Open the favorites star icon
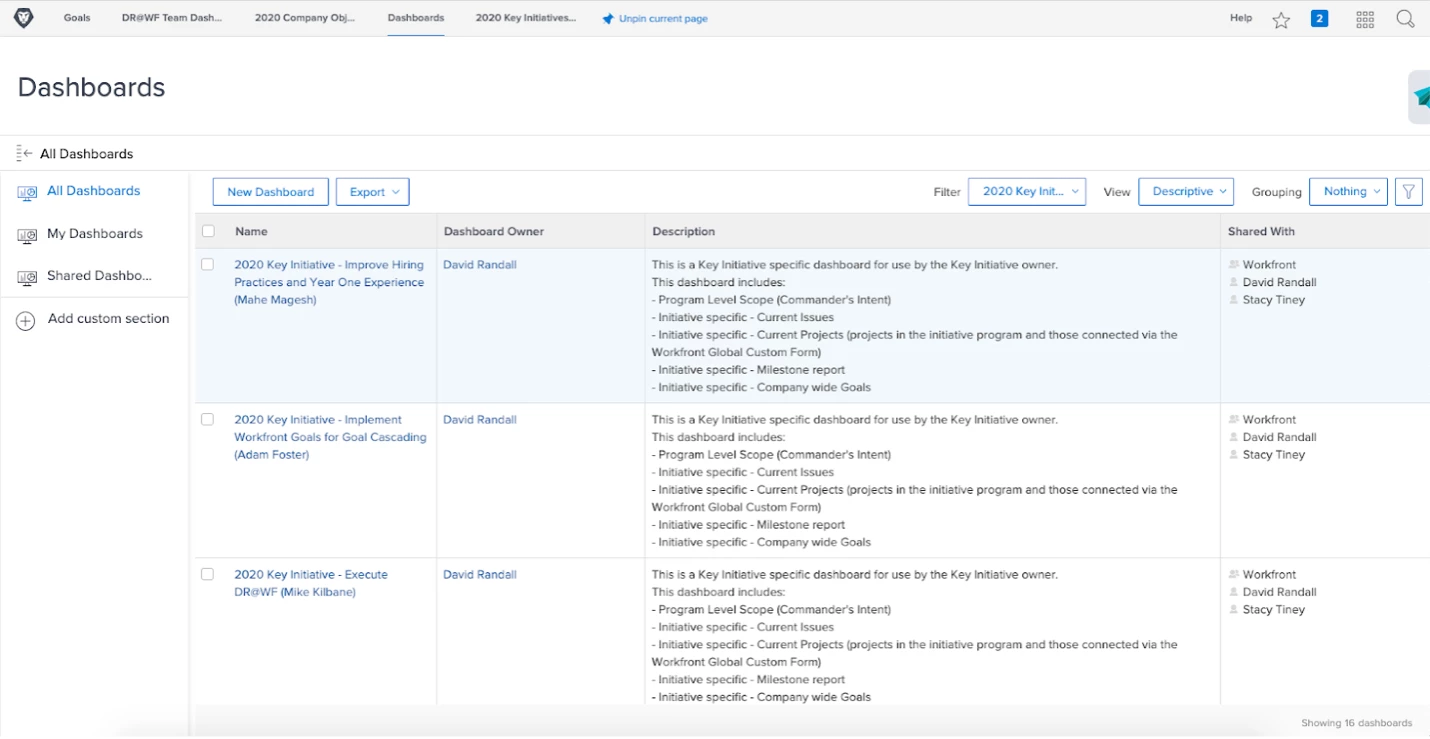 pyautogui.click(x=1281, y=19)
